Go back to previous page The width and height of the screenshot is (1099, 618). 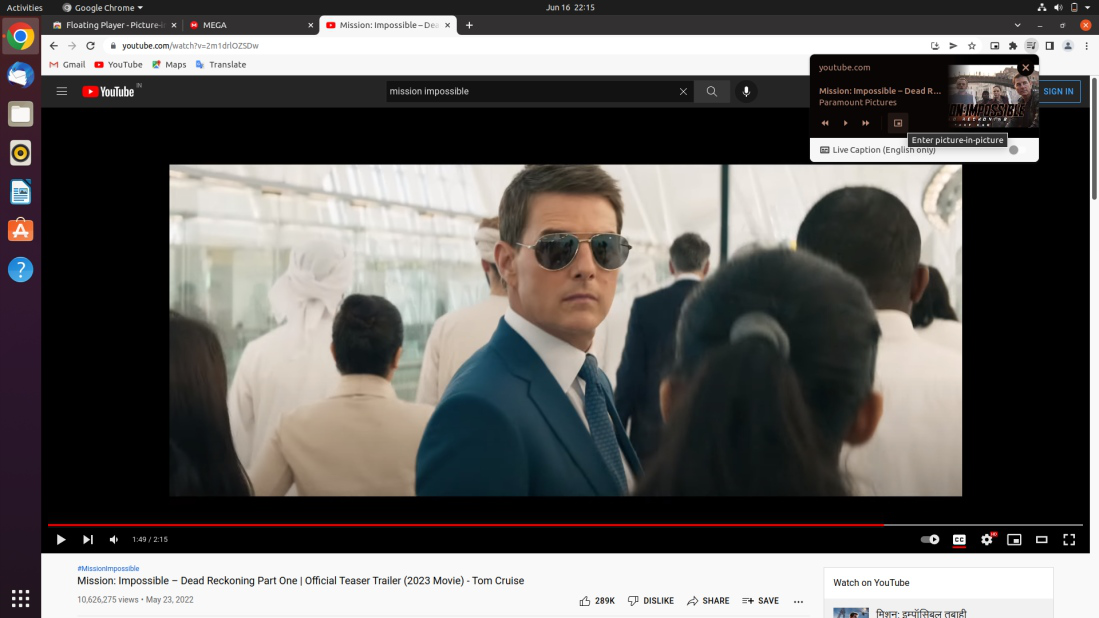click(x=54, y=46)
